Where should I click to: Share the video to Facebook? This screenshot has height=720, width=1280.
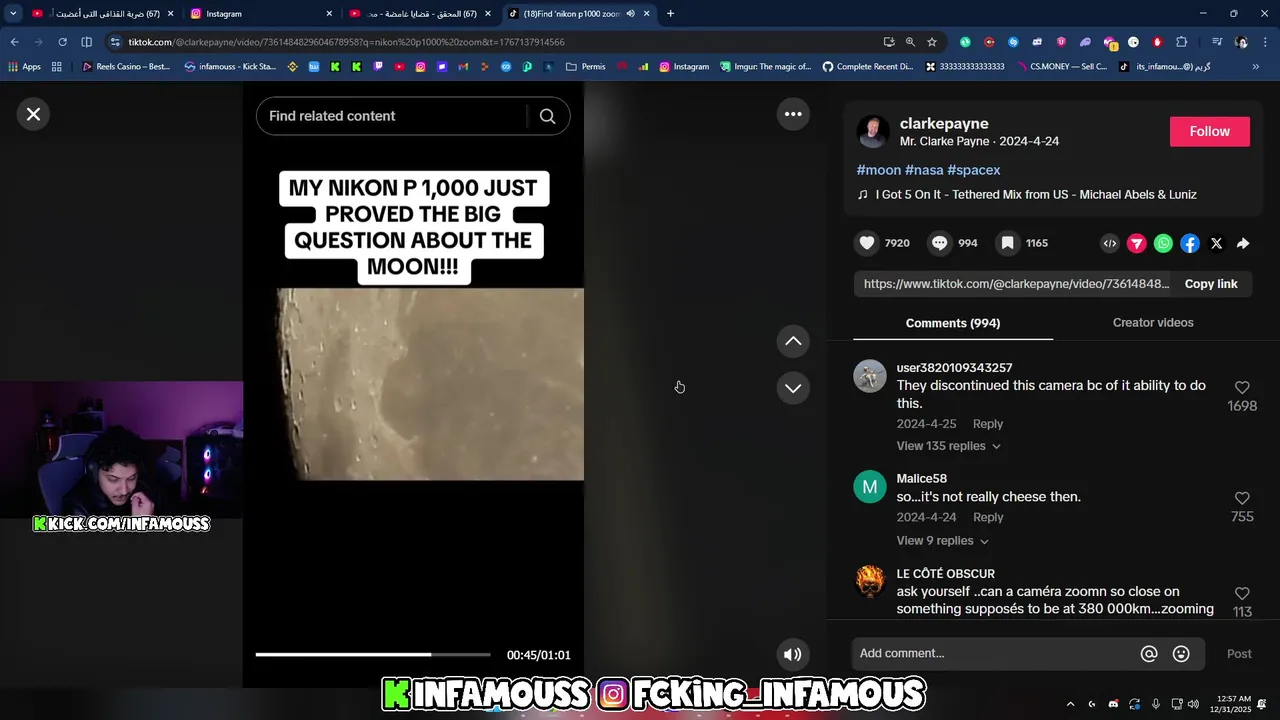(1190, 243)
